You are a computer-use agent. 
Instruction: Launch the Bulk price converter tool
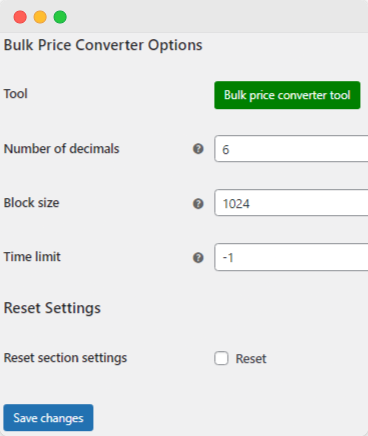point(287,95)
